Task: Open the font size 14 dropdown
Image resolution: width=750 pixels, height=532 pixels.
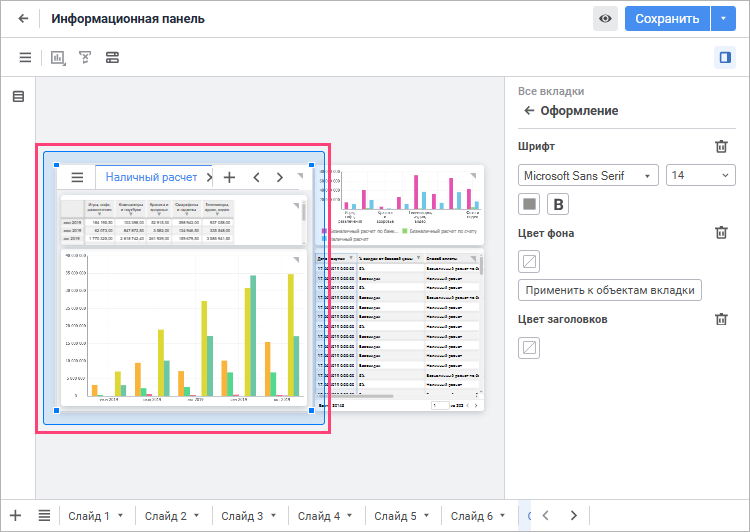Action: point(701,176)
